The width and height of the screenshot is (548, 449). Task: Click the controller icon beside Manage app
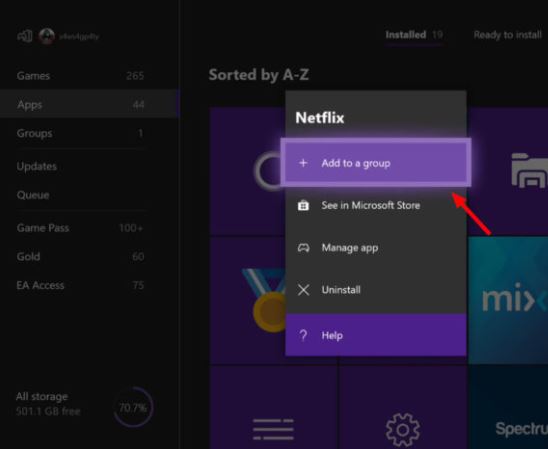[x=303, y=248]
